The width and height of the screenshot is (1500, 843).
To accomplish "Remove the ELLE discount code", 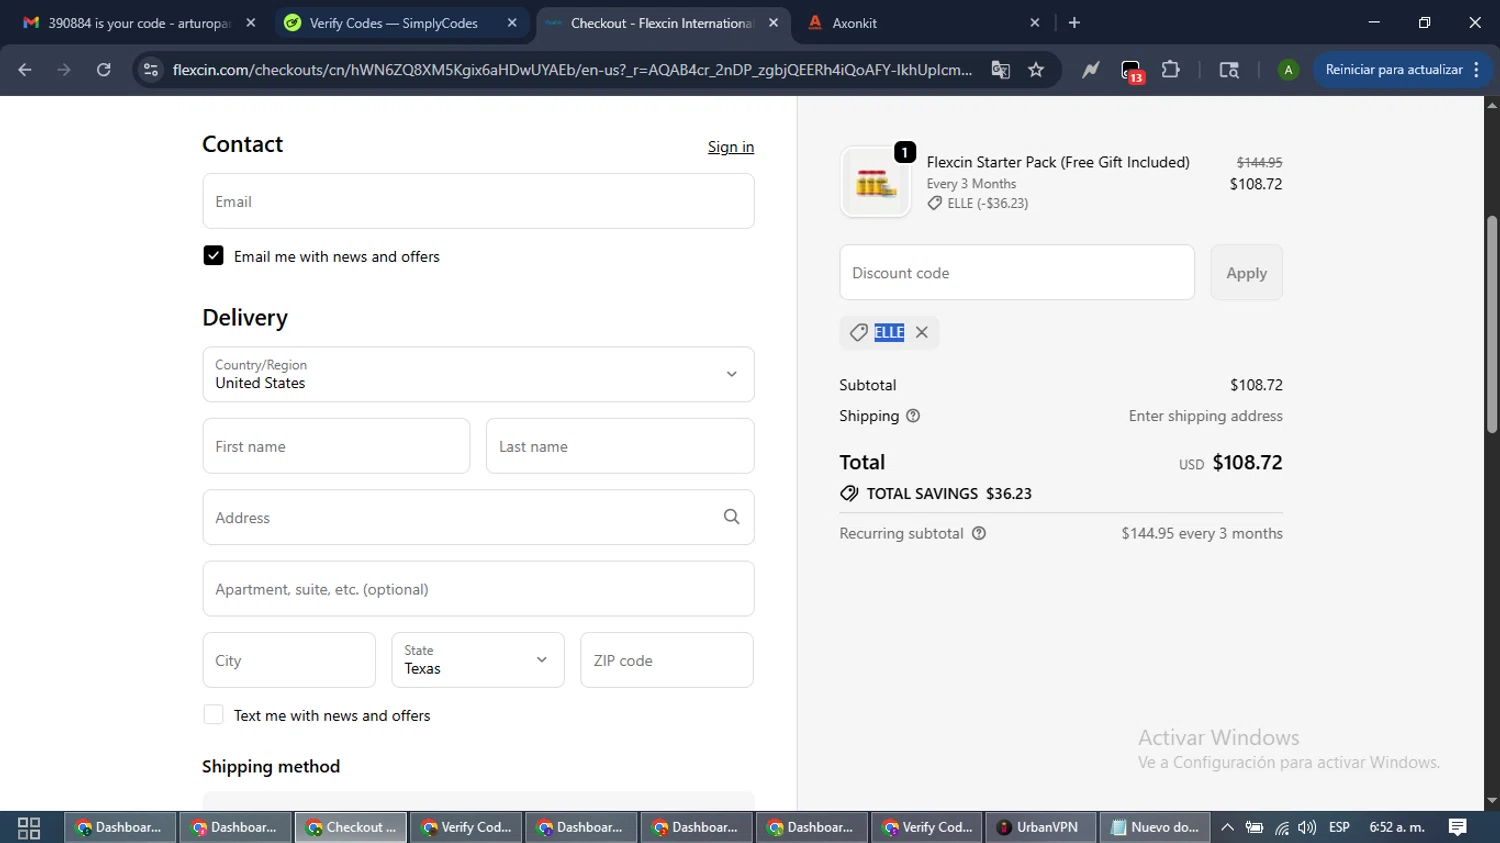I will point(922,333).
